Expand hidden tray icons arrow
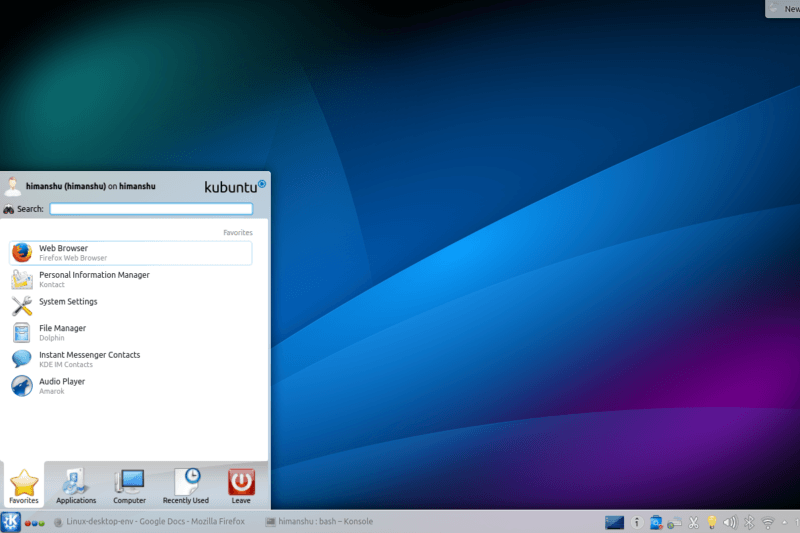The height and width of the screenshot is (533, 800). pyautogui.click(x=785, y=522)
